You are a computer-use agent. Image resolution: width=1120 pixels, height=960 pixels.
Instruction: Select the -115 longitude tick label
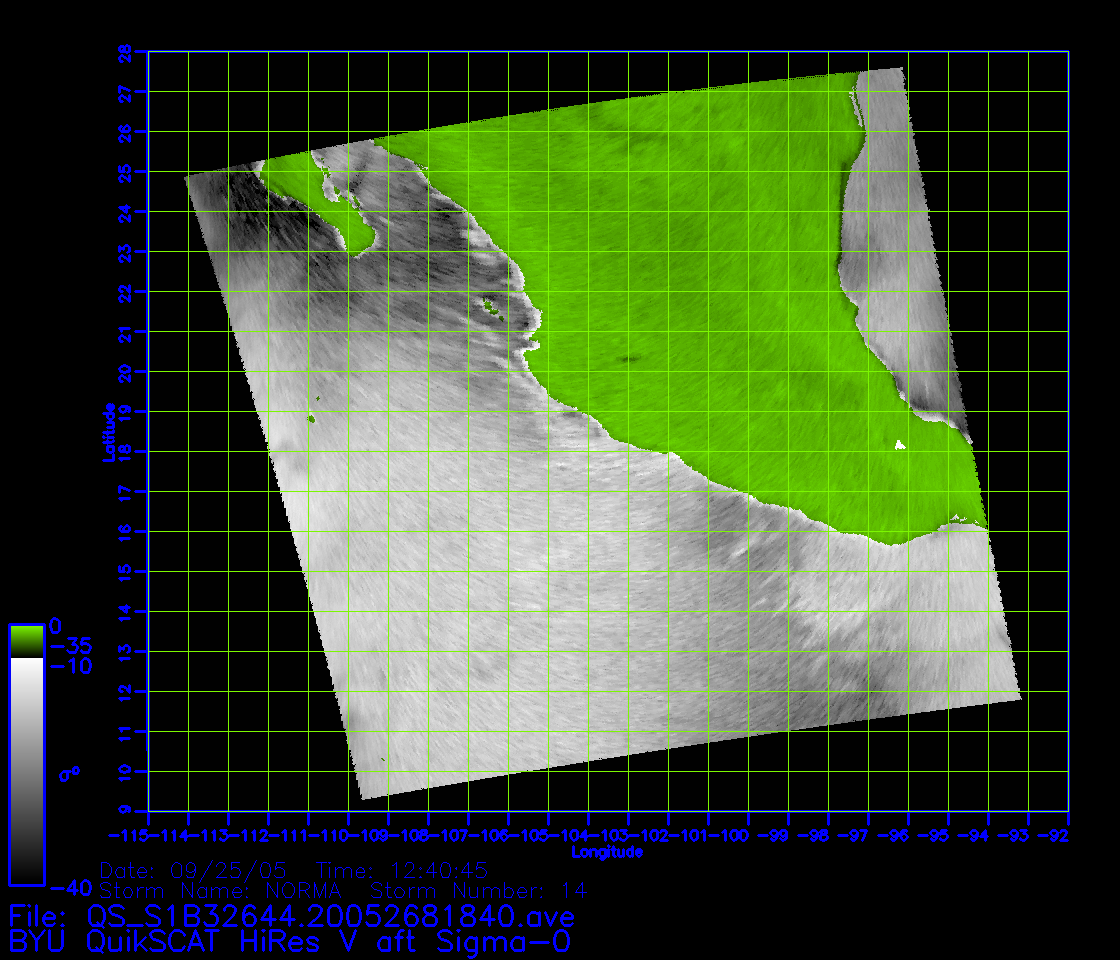coord(129,834)
